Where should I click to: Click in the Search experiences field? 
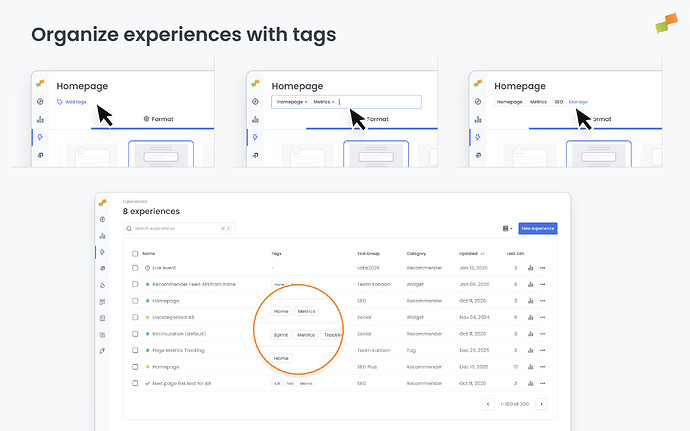[175, 228]
